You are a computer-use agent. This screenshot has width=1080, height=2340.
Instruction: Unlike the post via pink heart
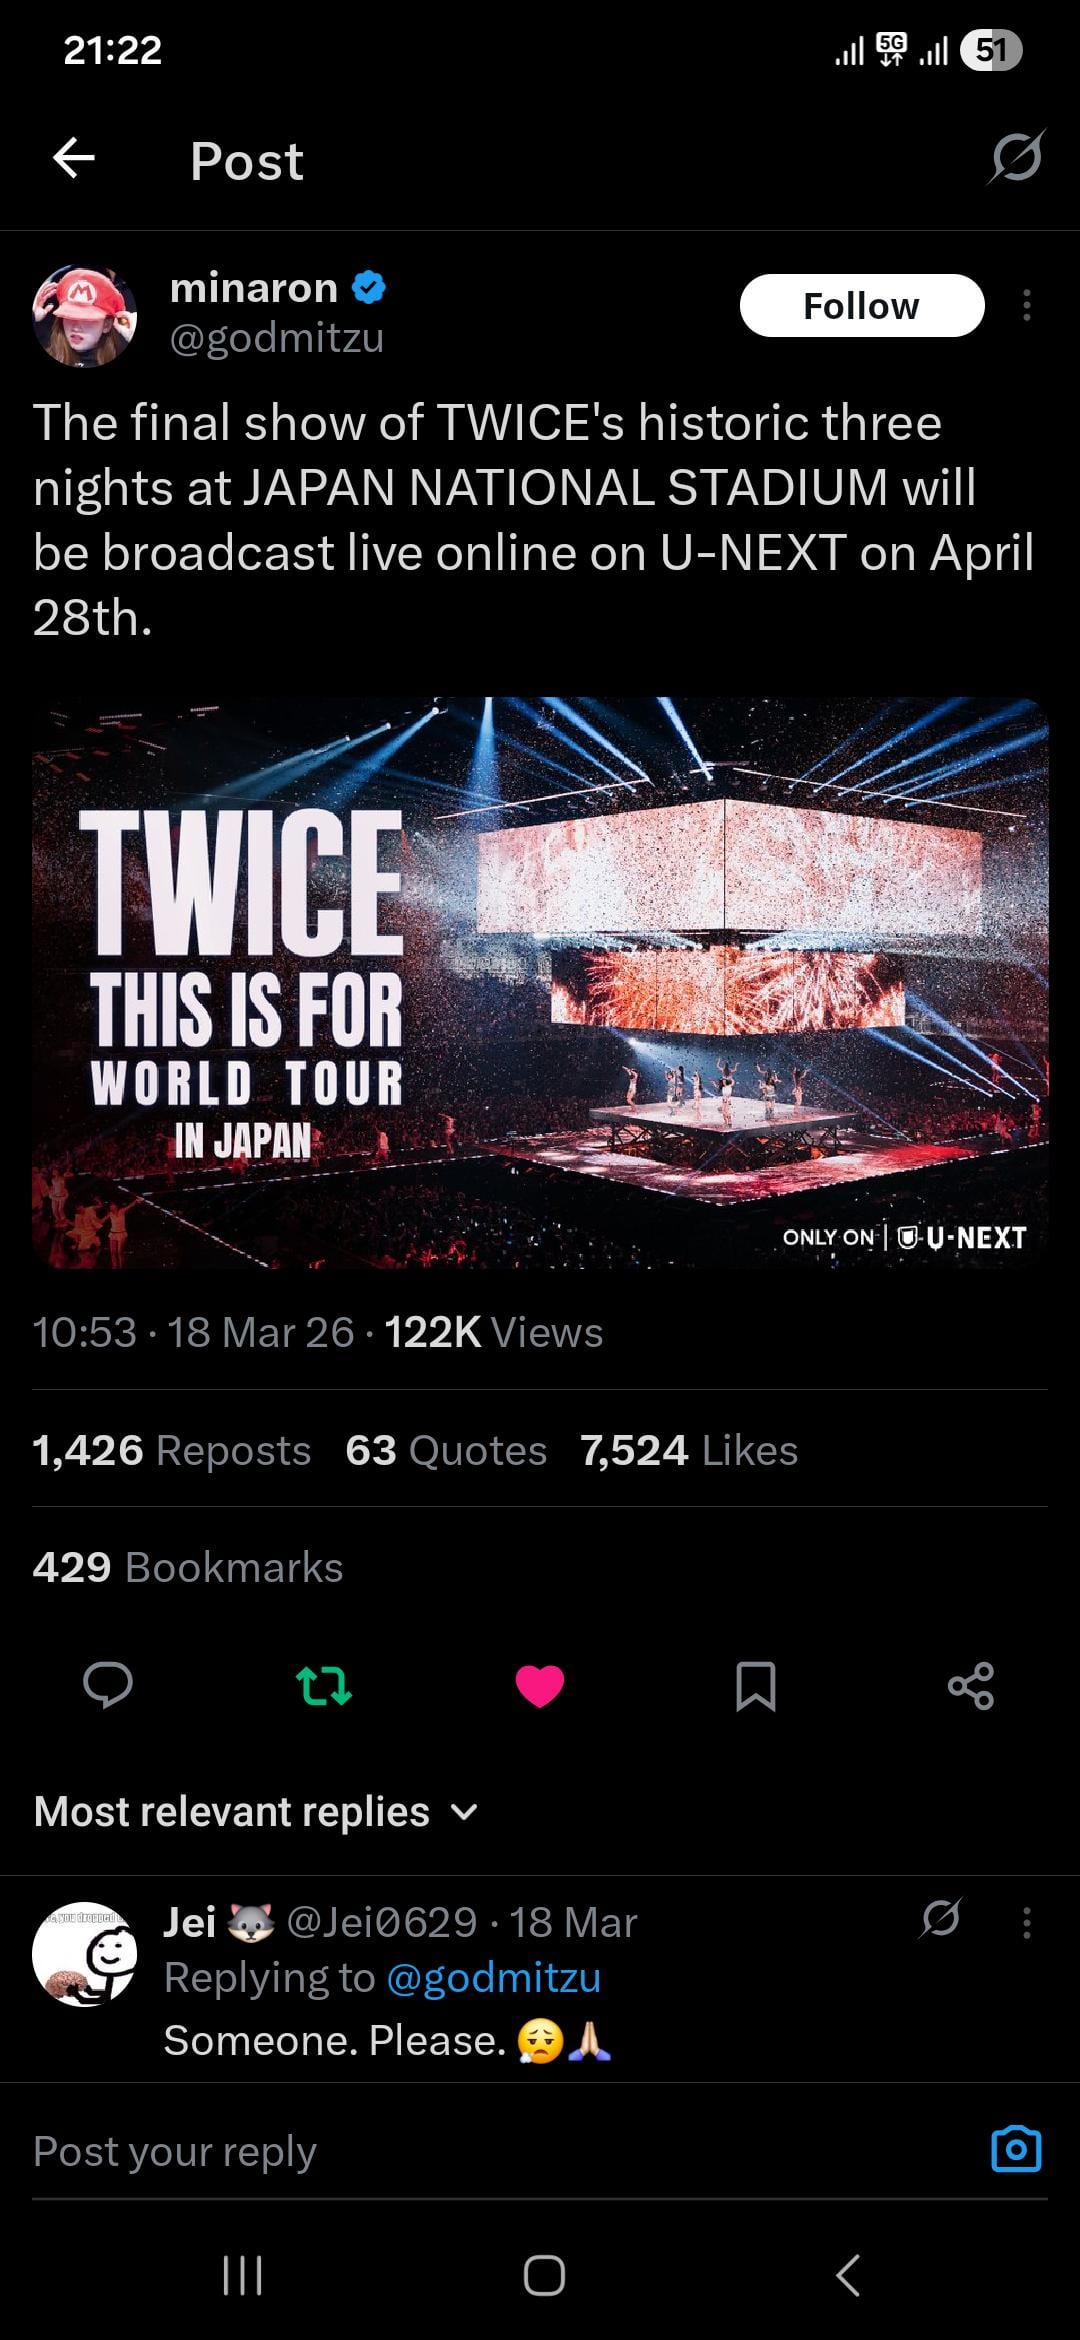(x=540, y=1686)
